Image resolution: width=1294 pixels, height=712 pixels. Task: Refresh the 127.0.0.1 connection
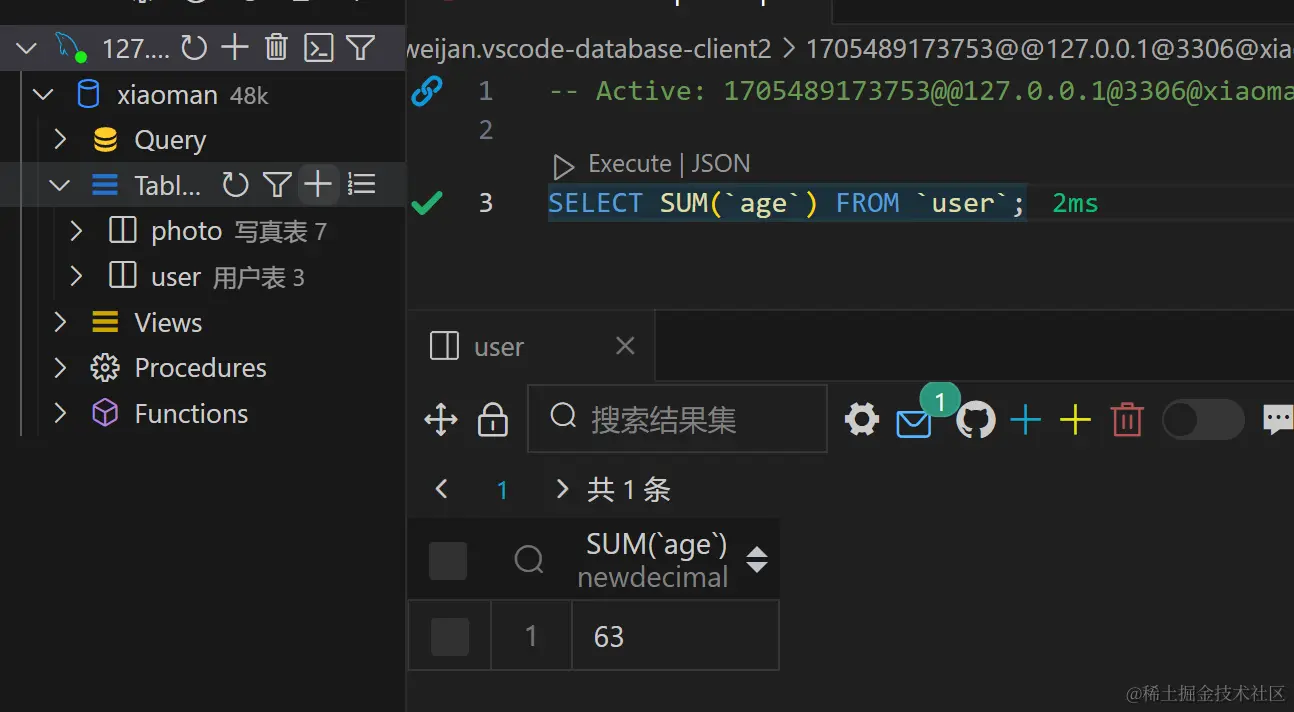(x=194, y=47)
